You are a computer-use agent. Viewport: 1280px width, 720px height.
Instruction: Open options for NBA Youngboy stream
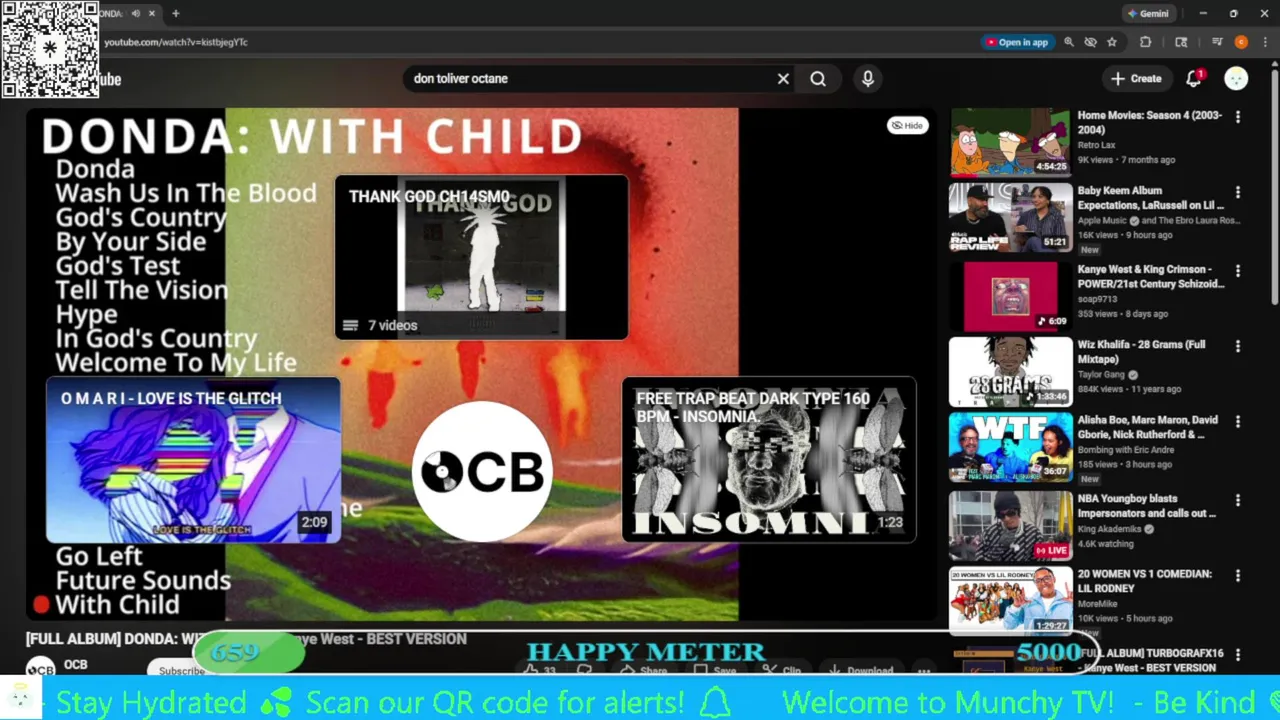(x=1238, y=501)
